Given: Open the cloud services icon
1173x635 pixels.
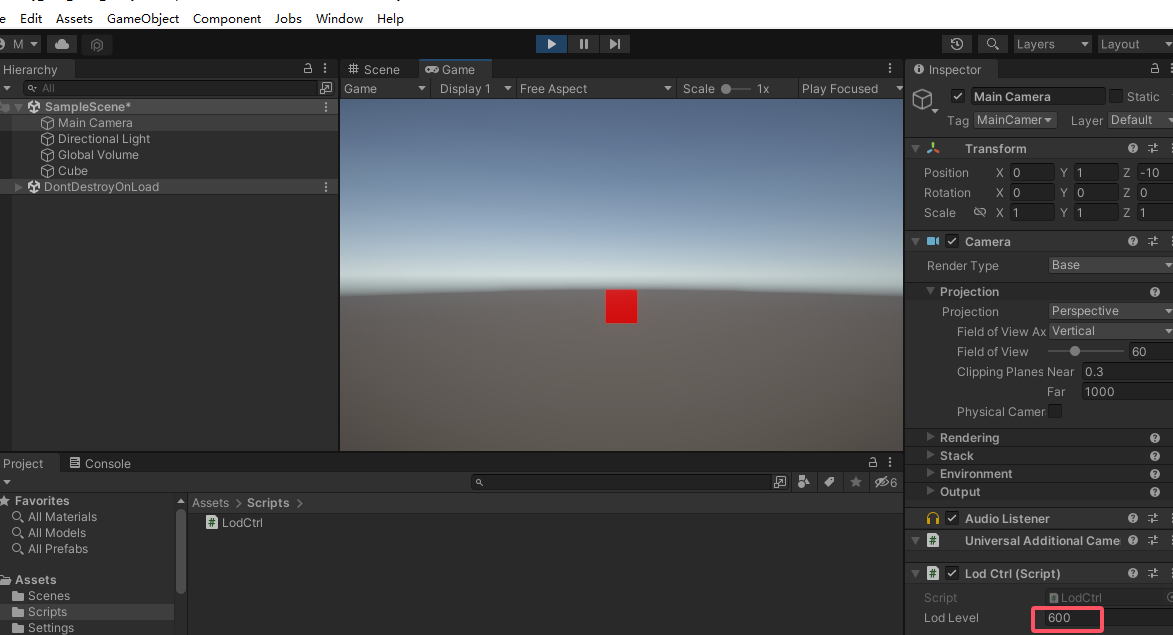Looking at the screenshot, I should (62, 44).
